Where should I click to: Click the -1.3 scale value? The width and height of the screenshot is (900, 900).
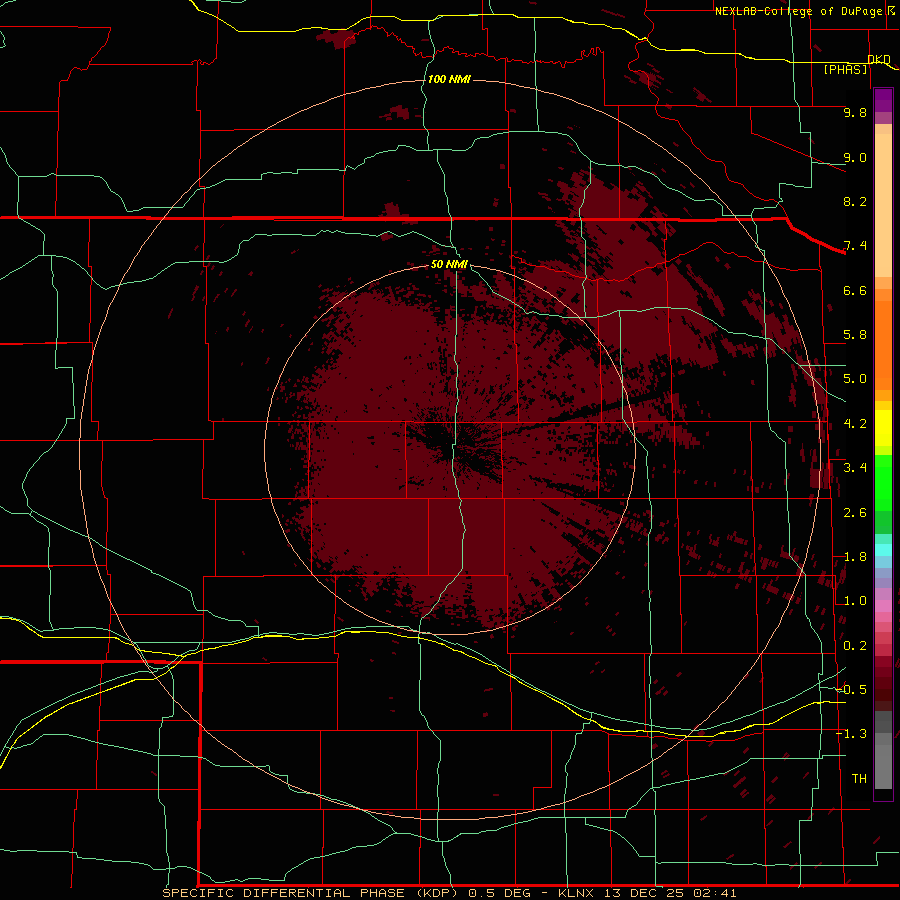click(x=851, y=734)
